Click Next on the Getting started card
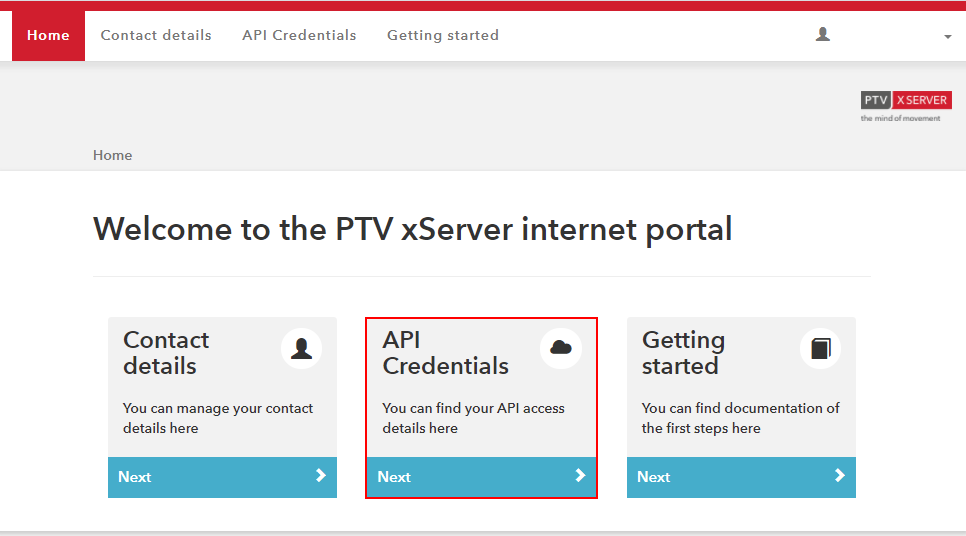The height and width of the screenshot is (536, 966). point(741,477)
